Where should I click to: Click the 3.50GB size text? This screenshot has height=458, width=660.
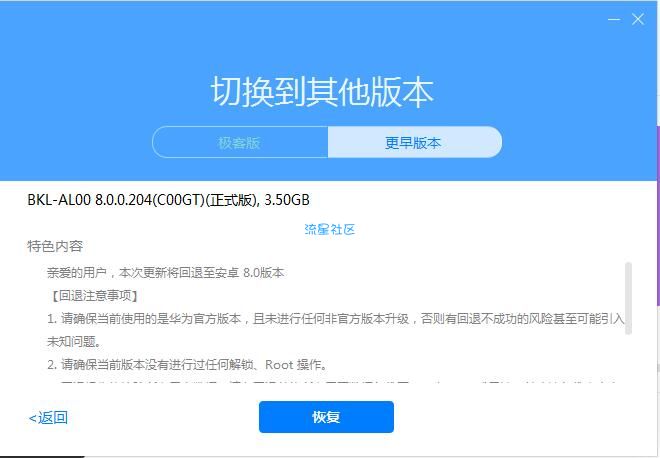[287, 200]
